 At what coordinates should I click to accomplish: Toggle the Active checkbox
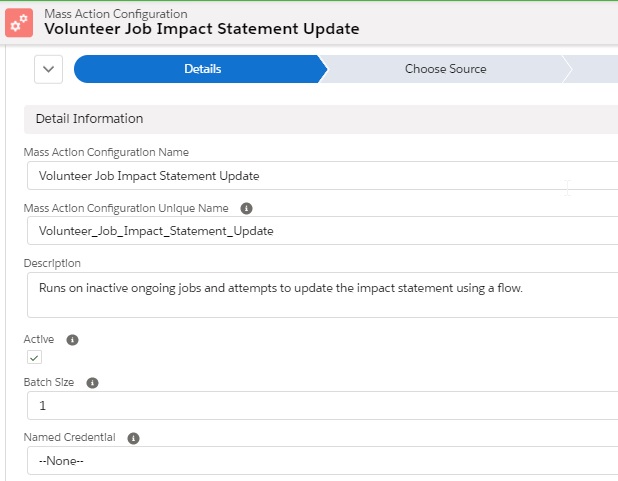point(34,357)
